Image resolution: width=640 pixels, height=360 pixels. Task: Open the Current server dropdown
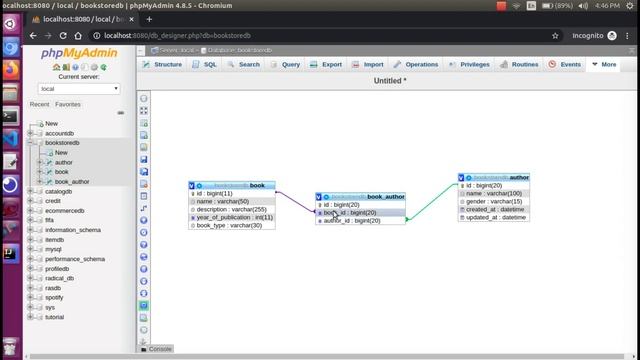pyautogui.click(x=79, y=89)
